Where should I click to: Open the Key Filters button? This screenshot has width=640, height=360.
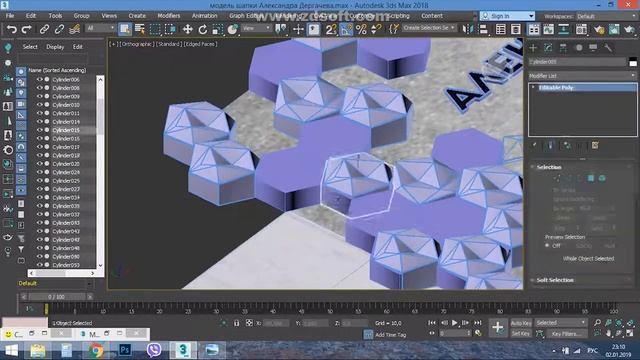click(567, 333)
